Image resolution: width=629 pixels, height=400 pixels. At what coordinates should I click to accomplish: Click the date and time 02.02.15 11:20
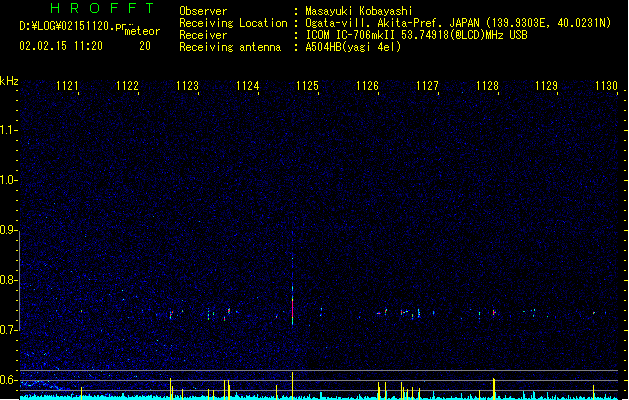61,46
